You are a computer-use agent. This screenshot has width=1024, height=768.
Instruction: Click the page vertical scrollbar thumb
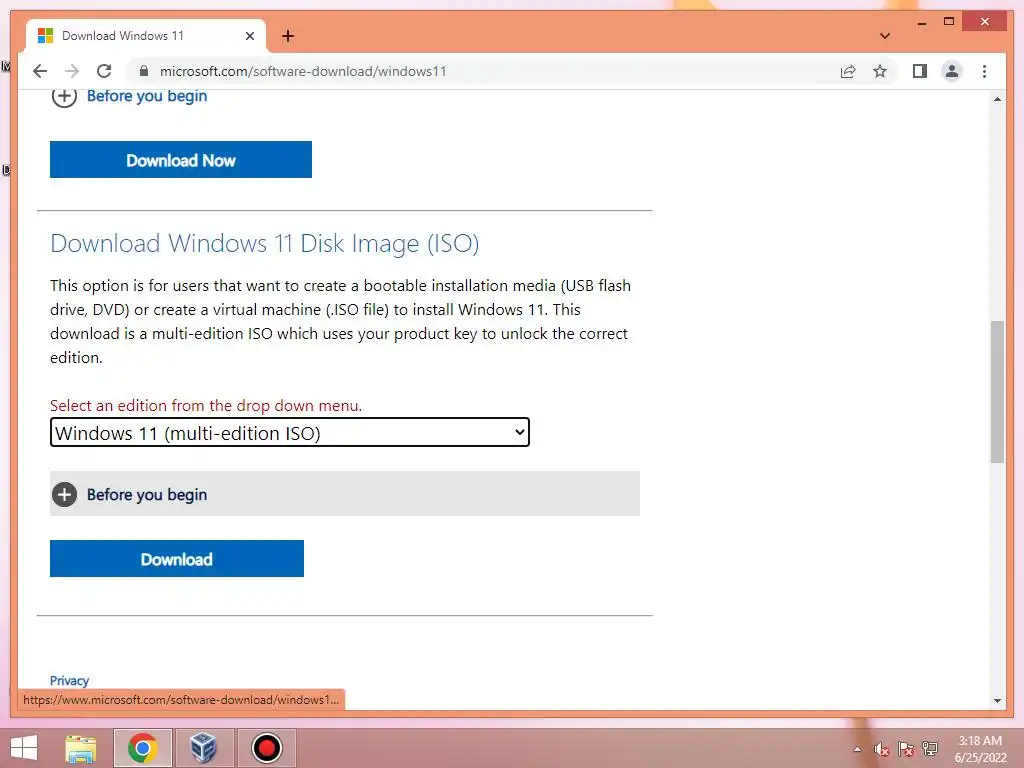[x=997, y=392]
